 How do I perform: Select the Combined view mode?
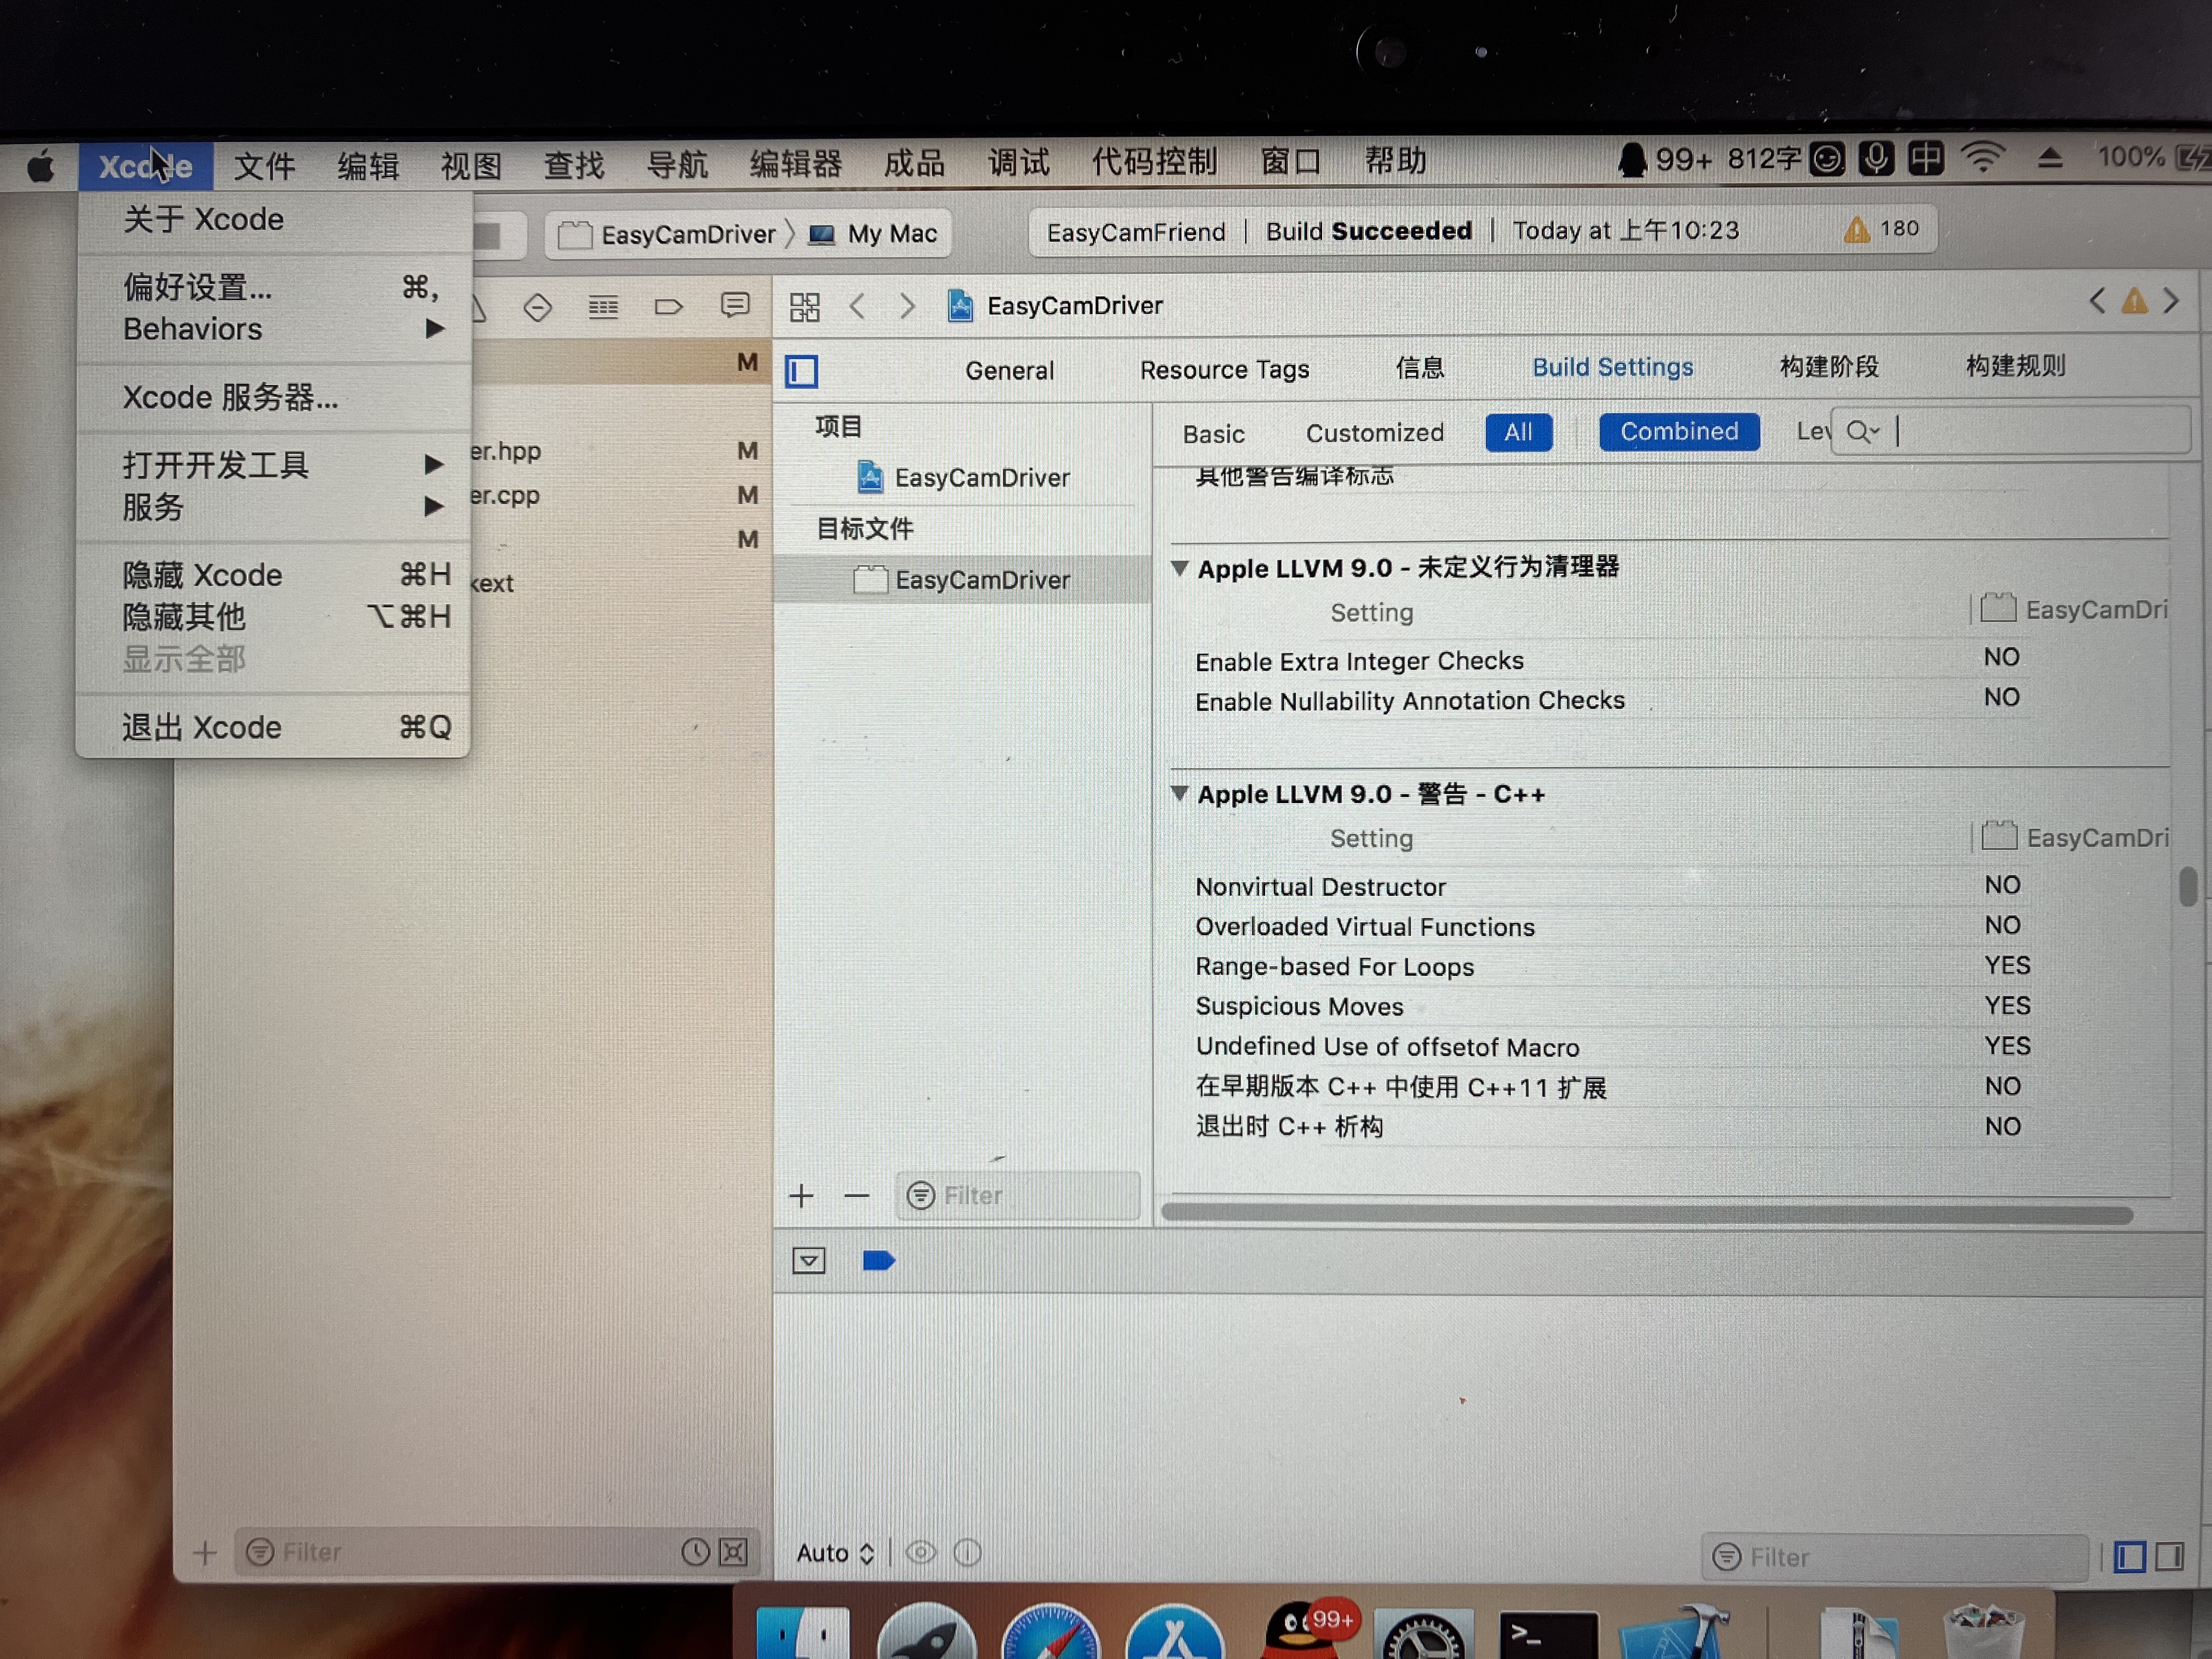(x=1679, y=432)
